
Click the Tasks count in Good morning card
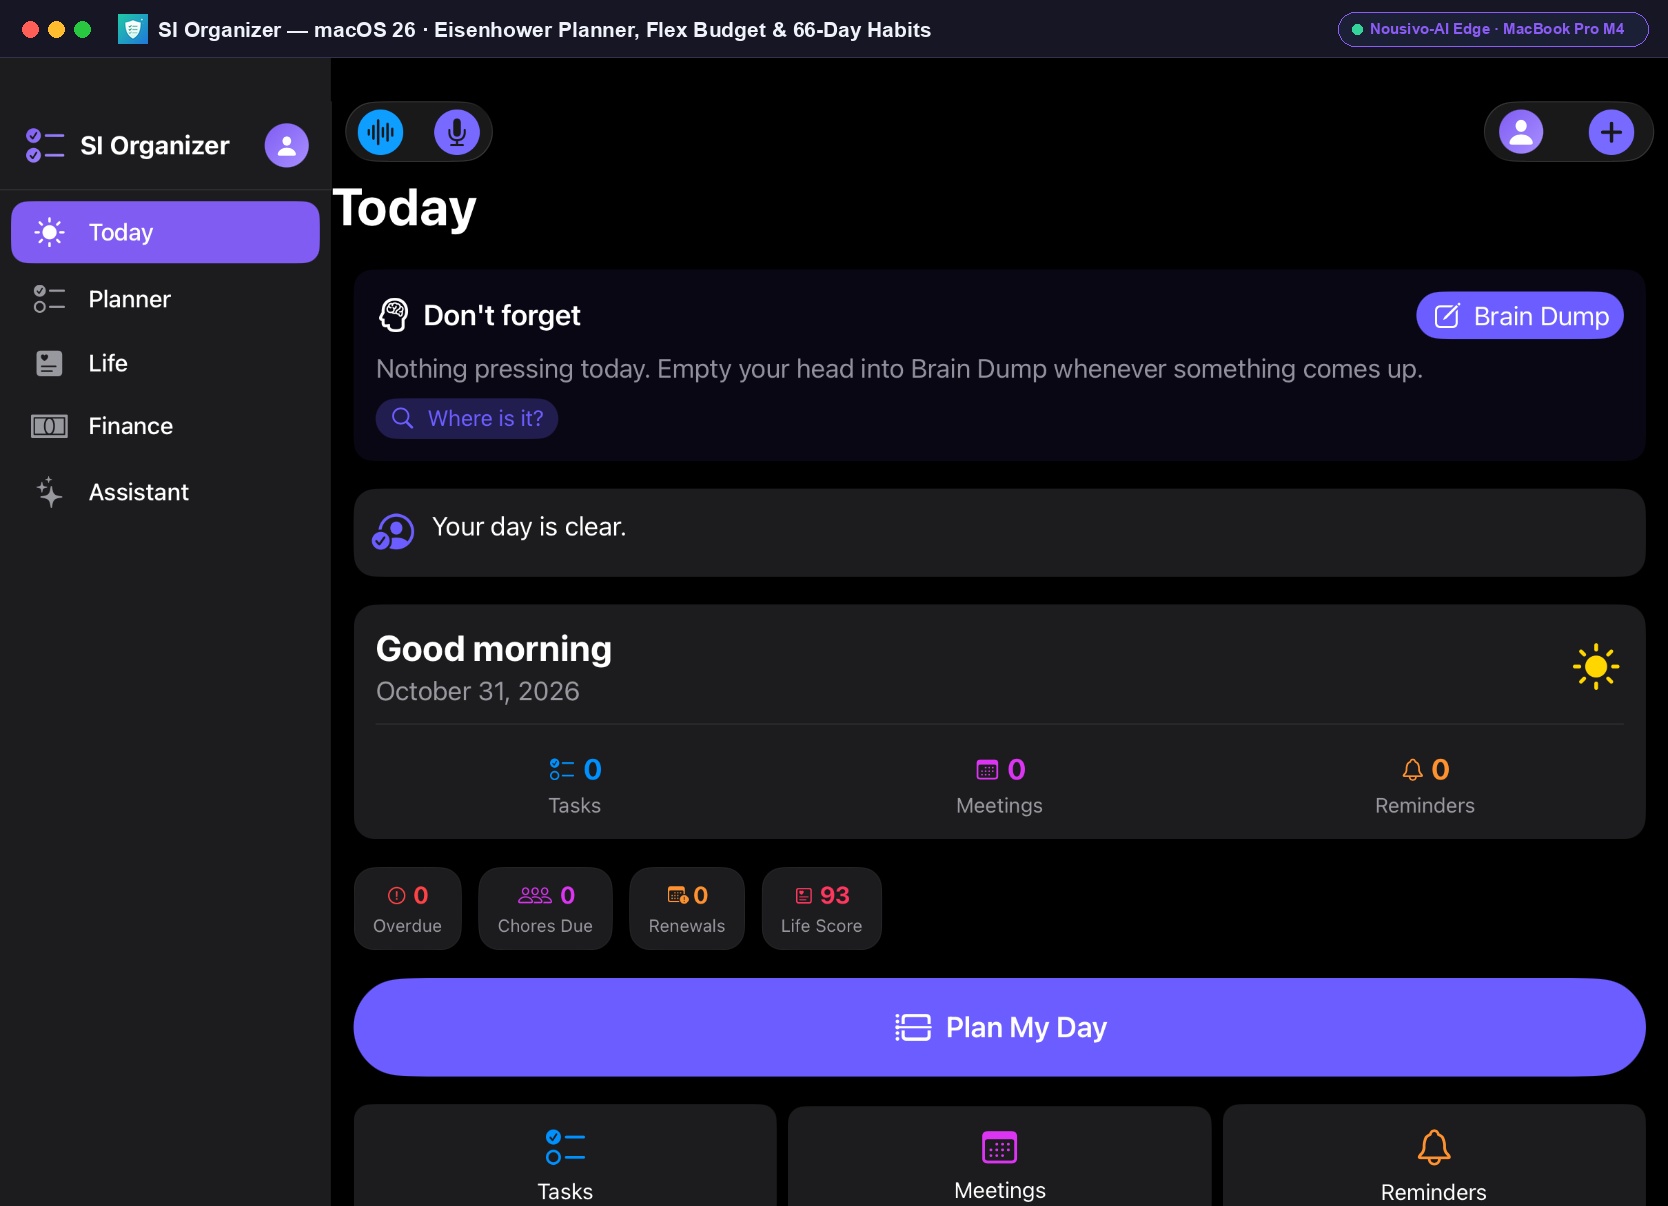pos(575,786)
